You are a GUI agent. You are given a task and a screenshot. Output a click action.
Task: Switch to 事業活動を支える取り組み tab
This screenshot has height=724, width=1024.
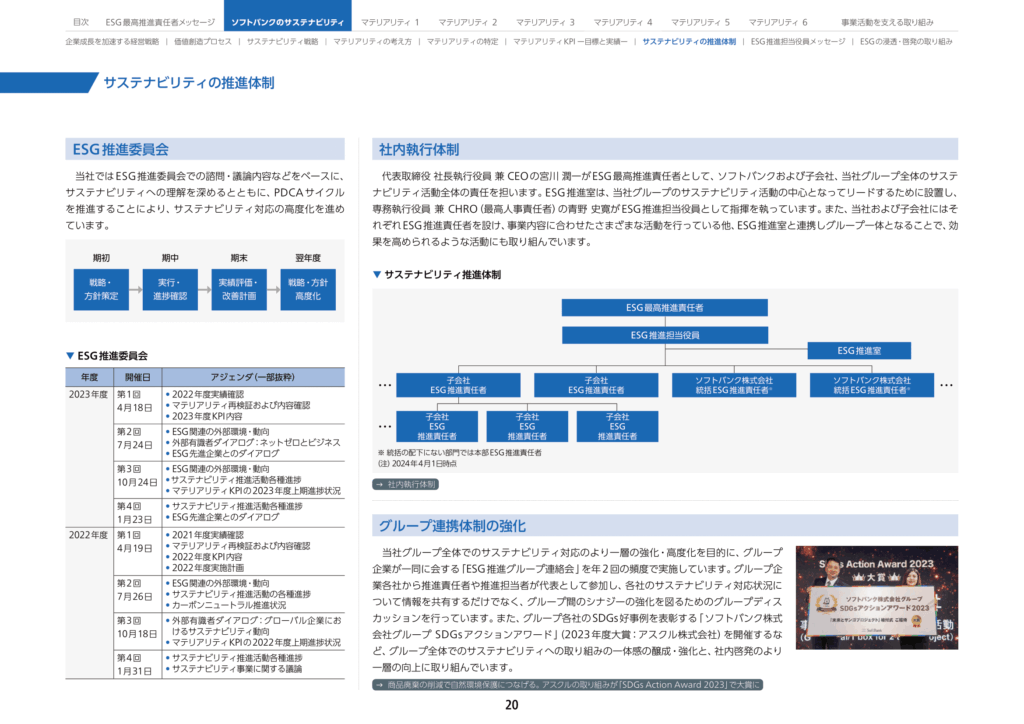pyautogui.click(x=887, y=22)
